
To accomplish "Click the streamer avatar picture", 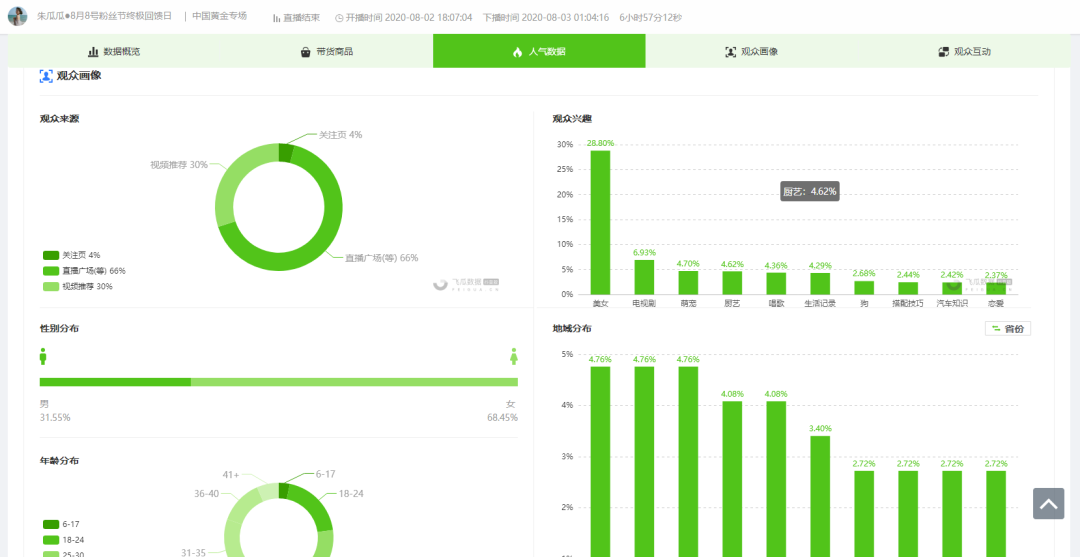I will point(17,16).
